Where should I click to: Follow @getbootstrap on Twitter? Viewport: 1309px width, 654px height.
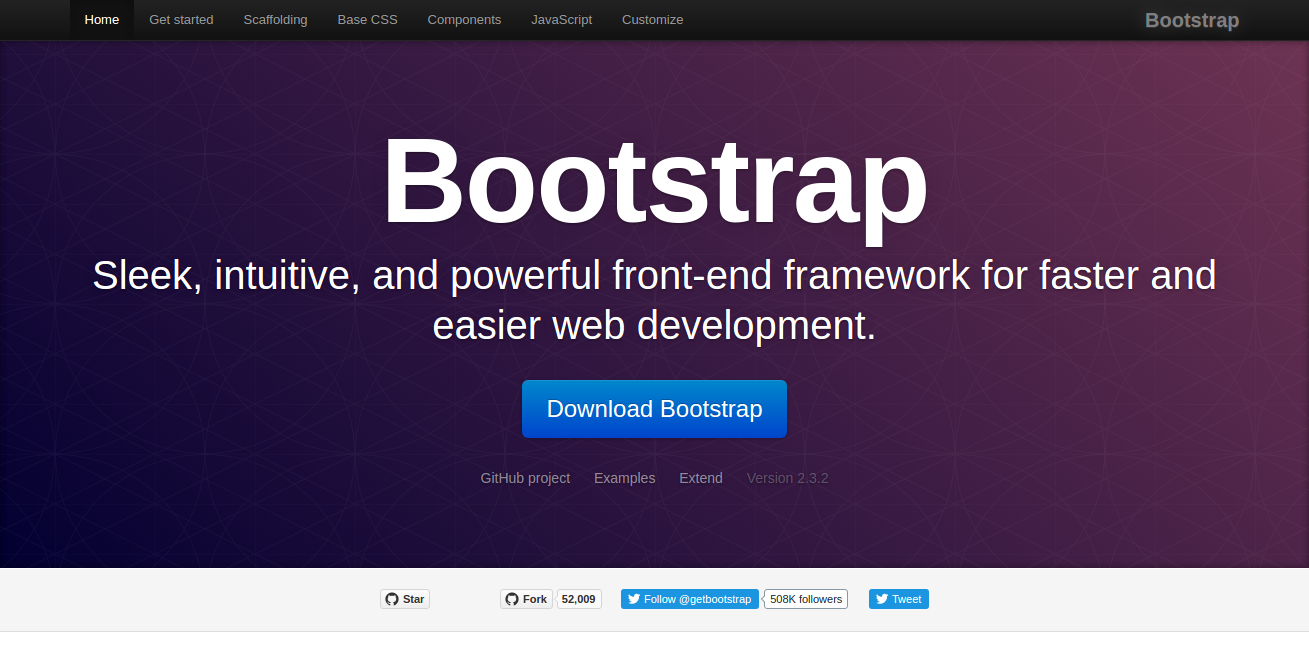(690, 598)
